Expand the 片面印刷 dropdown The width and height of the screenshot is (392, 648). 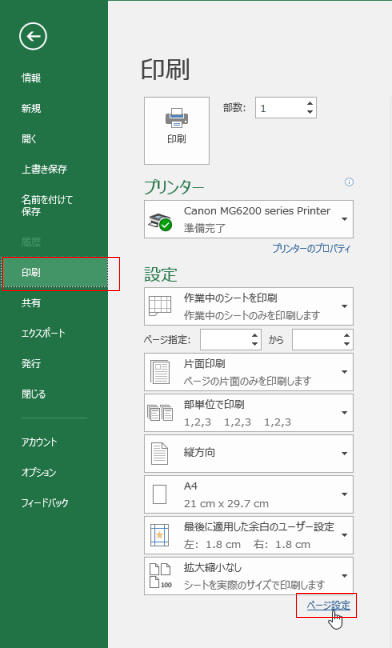coord(249,372)
